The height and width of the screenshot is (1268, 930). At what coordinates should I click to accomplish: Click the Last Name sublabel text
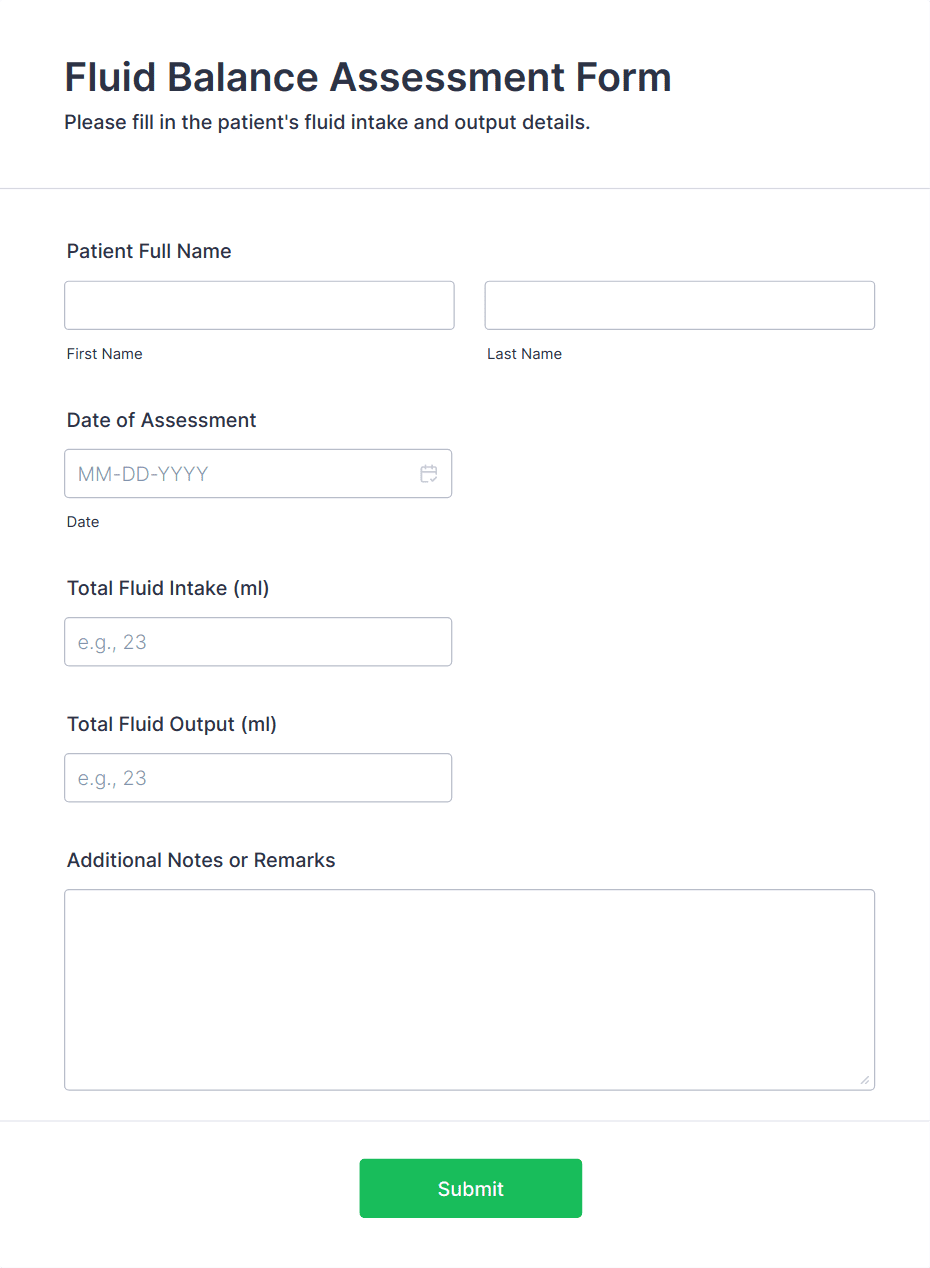(x=524, y=353)
